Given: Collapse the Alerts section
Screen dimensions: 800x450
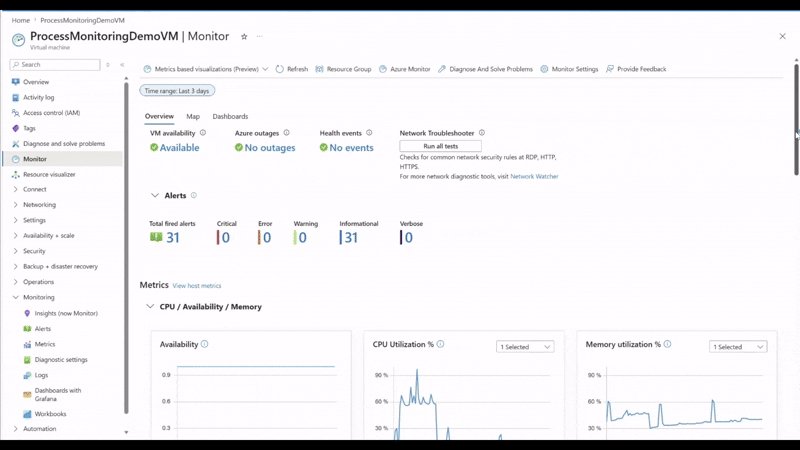Looking at the screenshot, I should [x=155, y=195].
